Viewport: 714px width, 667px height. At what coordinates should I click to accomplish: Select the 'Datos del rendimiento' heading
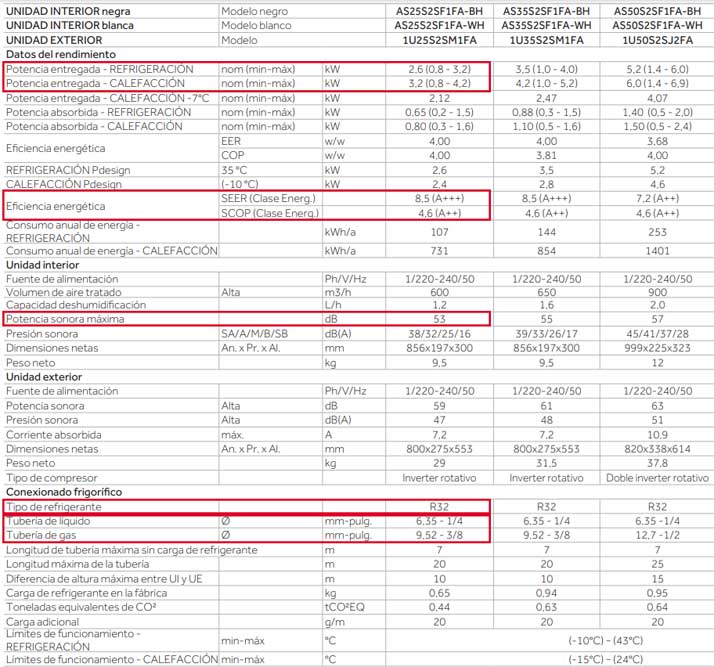61,55
